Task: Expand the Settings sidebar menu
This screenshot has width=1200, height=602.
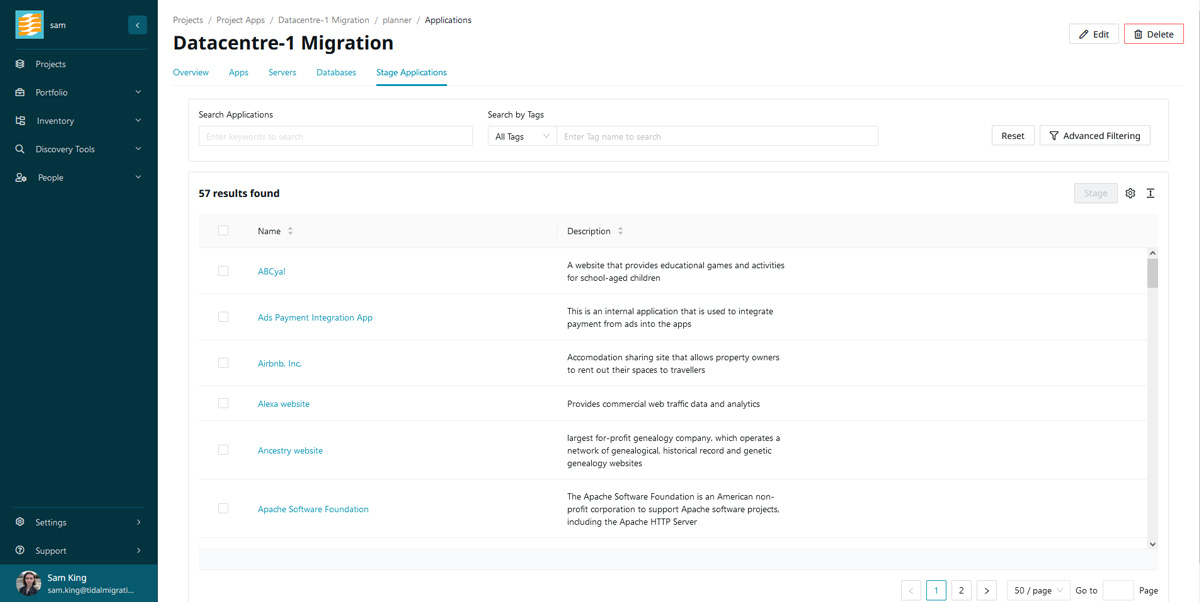Action: point(138,522)
